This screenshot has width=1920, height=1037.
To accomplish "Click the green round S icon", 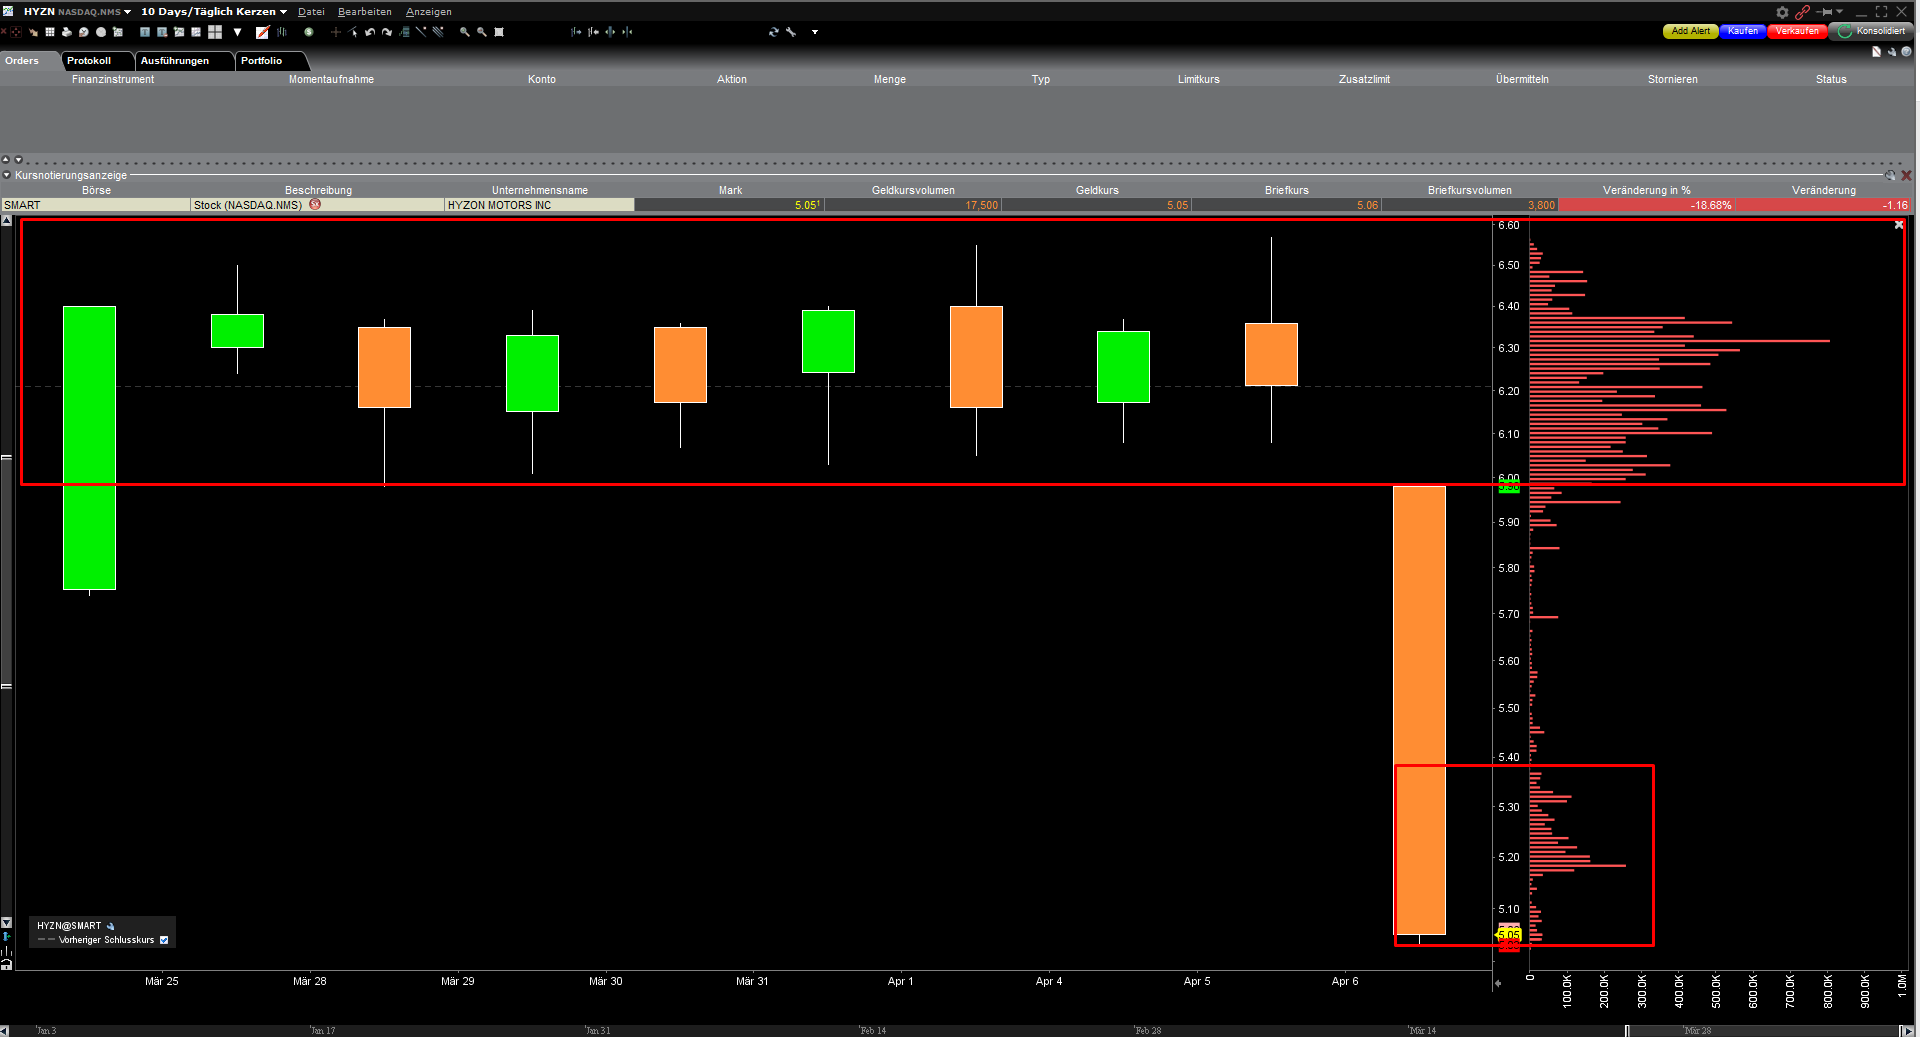I will [x=309, y=32].
